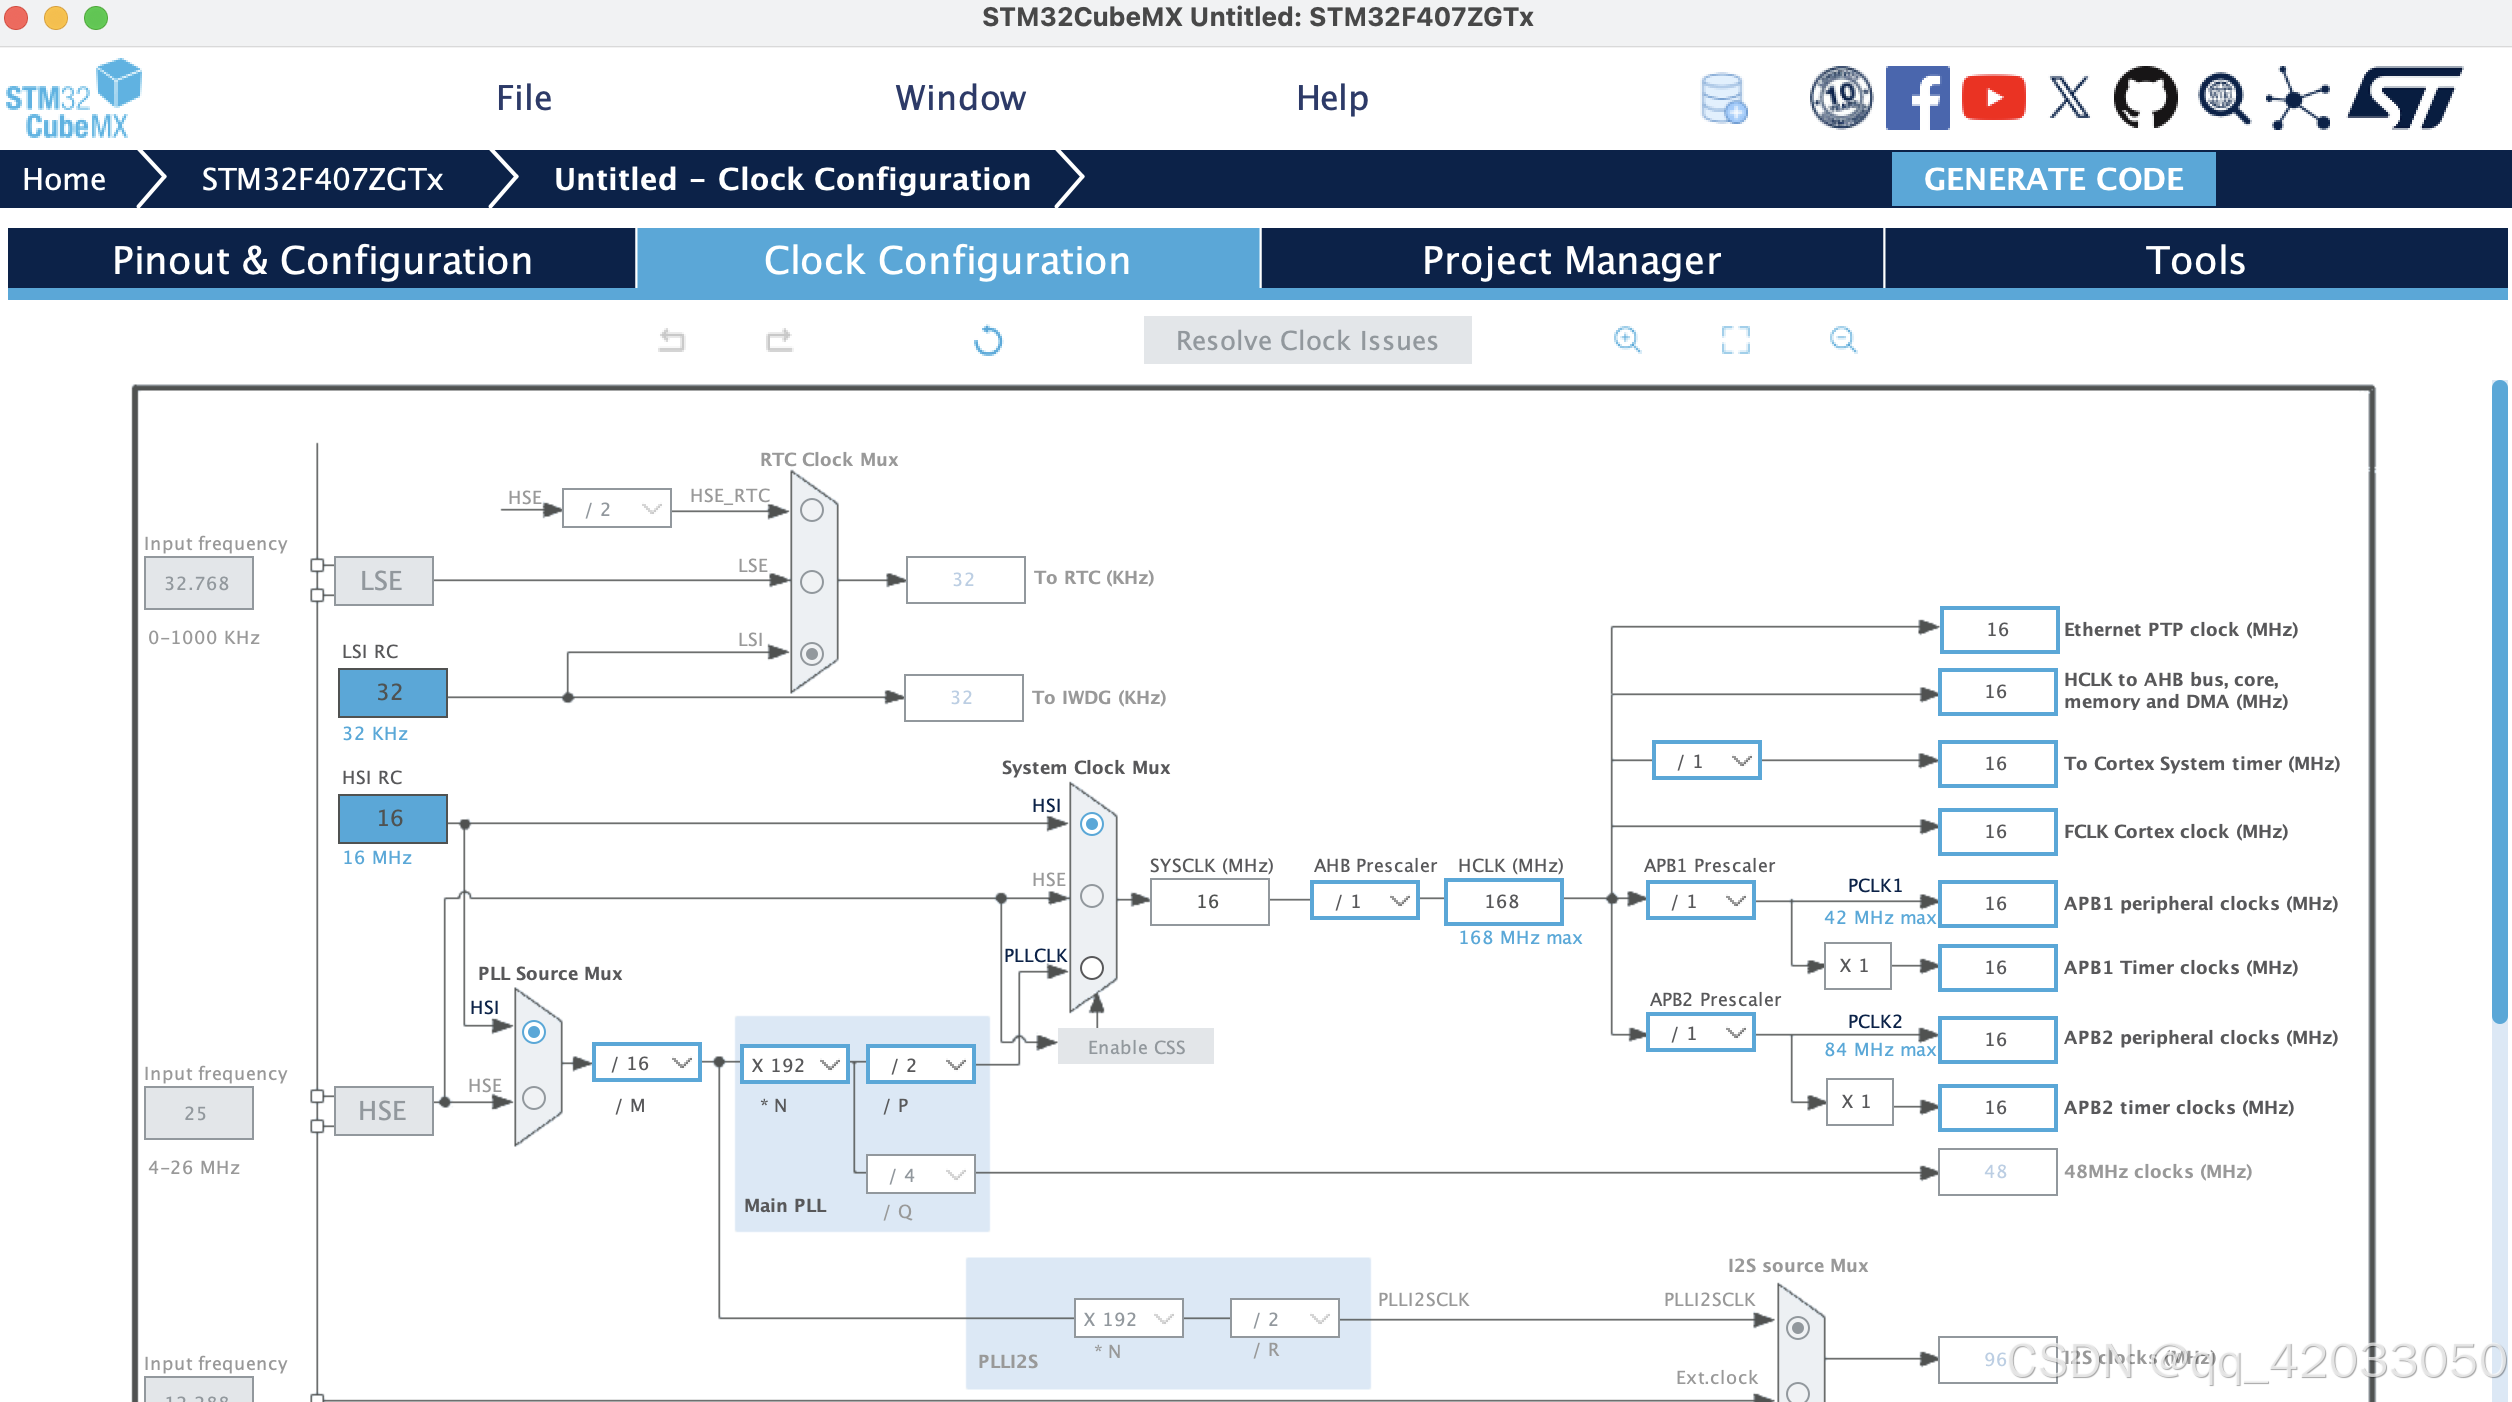Viewport: 2512px width, 1402px height.
Task: Click the reset clock configuration icon
Action: click(988, 341)
